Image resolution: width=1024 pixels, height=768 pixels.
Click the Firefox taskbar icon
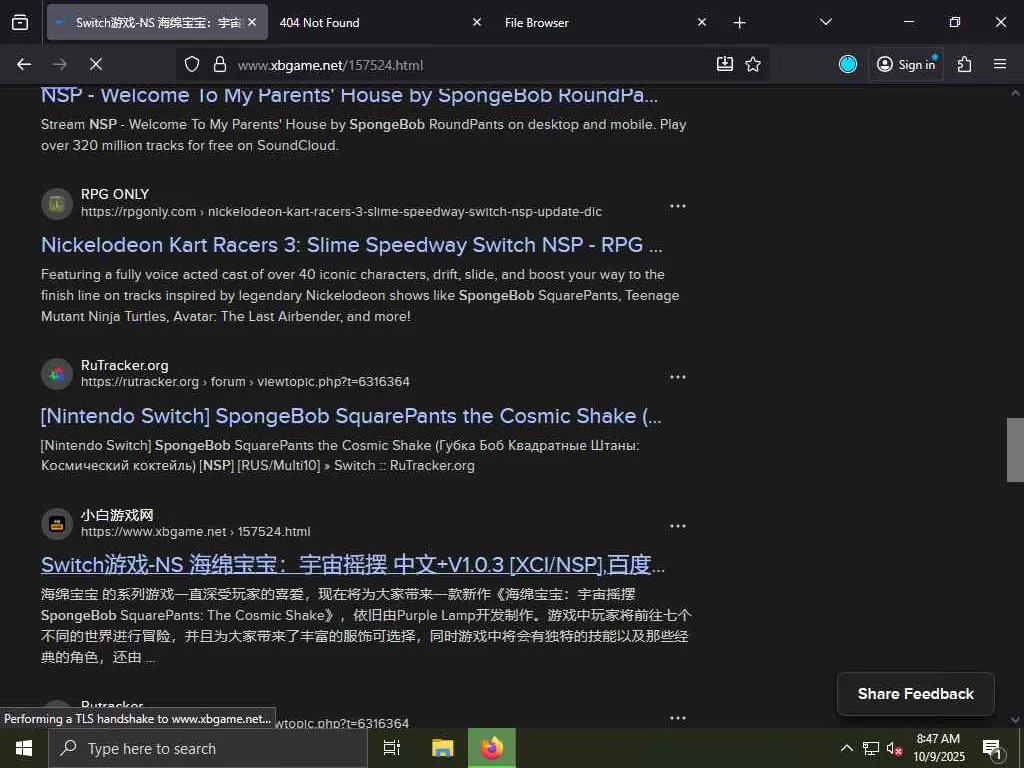tap(492, 748)
